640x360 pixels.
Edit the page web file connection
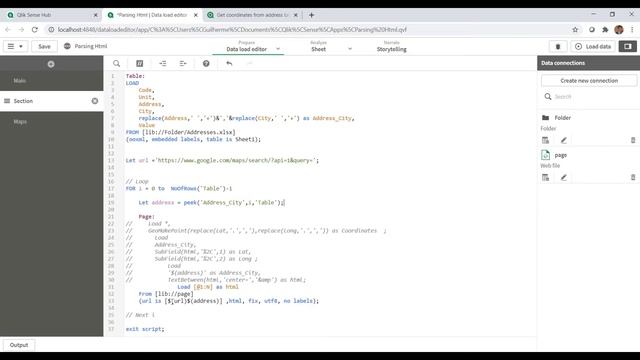(x=564, y=177)
